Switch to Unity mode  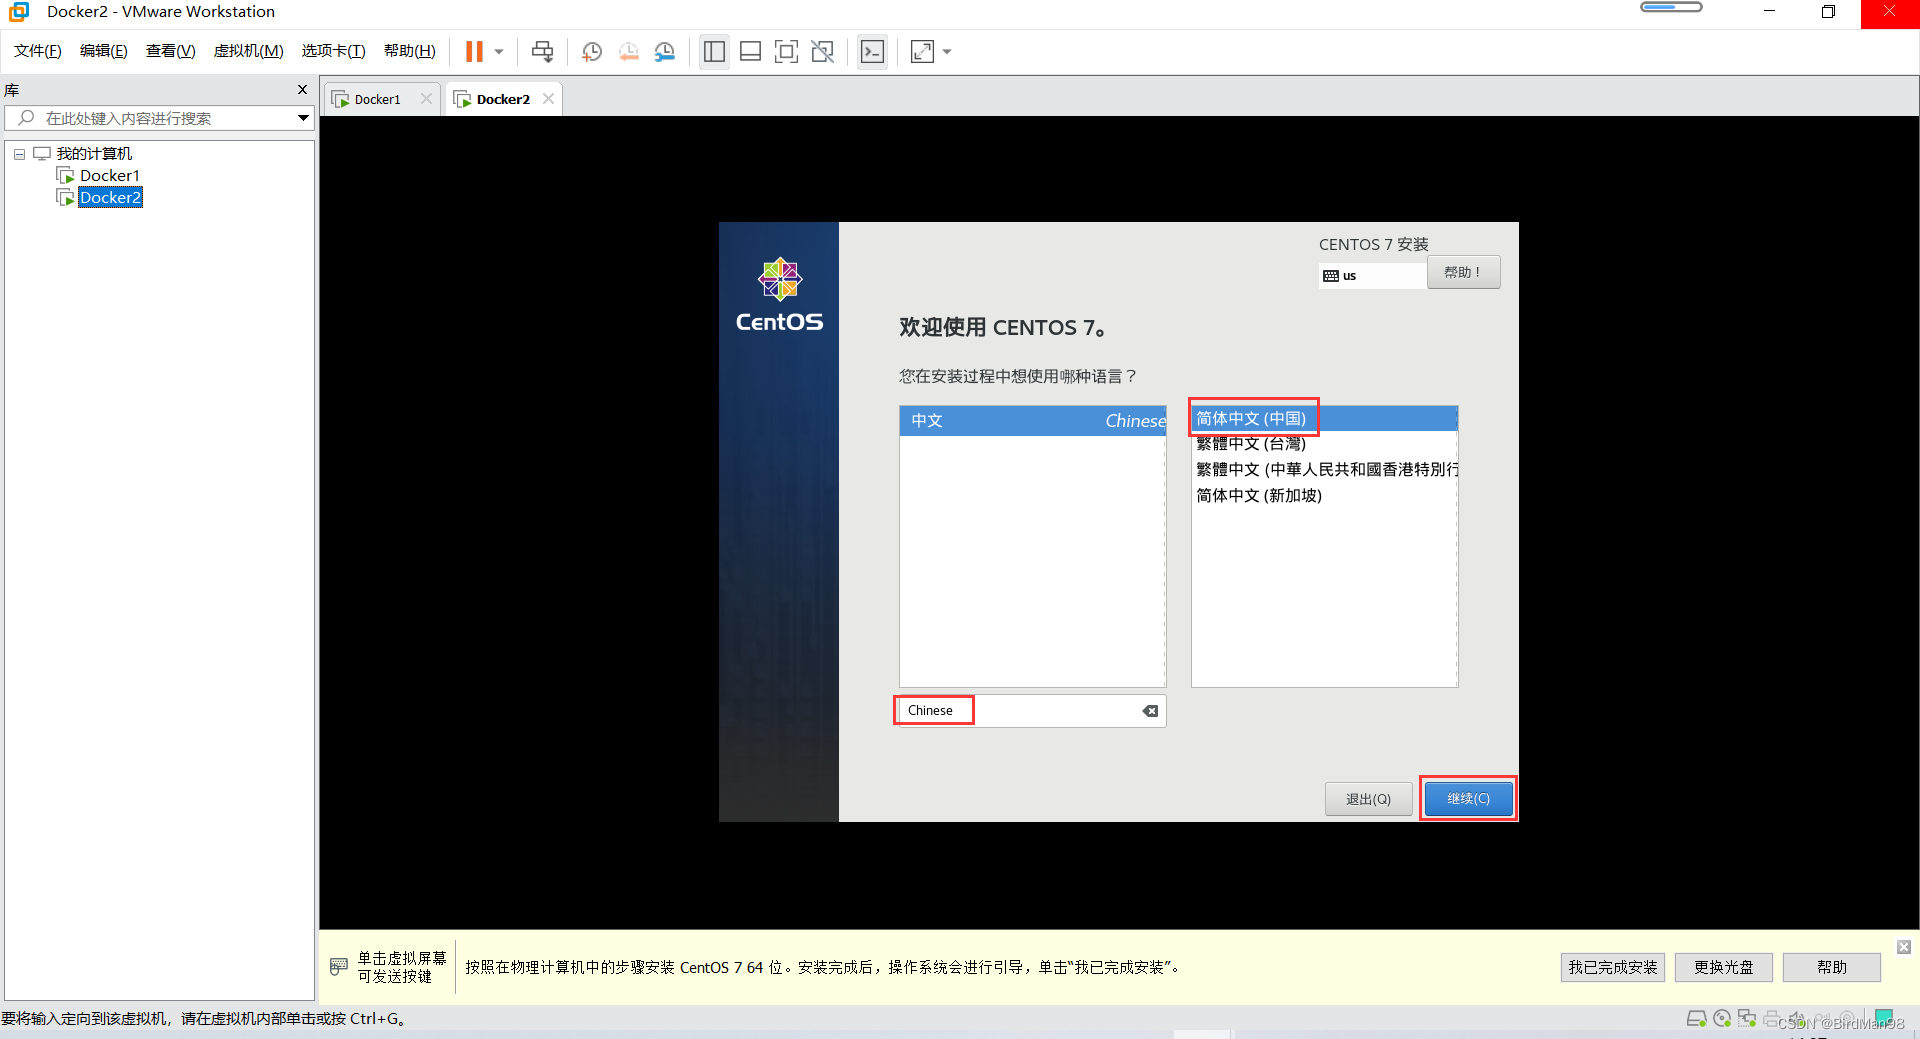tap(823, 52)
